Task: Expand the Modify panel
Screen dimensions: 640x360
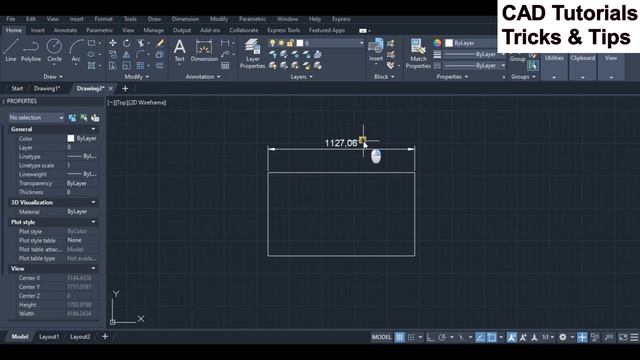Action: click(137, 77)
